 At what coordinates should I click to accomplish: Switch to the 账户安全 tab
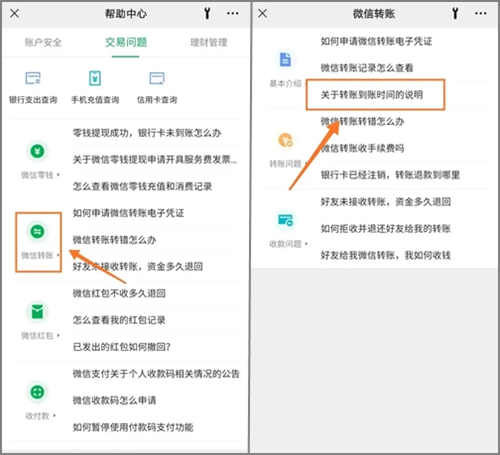click(x=43, y=43)
